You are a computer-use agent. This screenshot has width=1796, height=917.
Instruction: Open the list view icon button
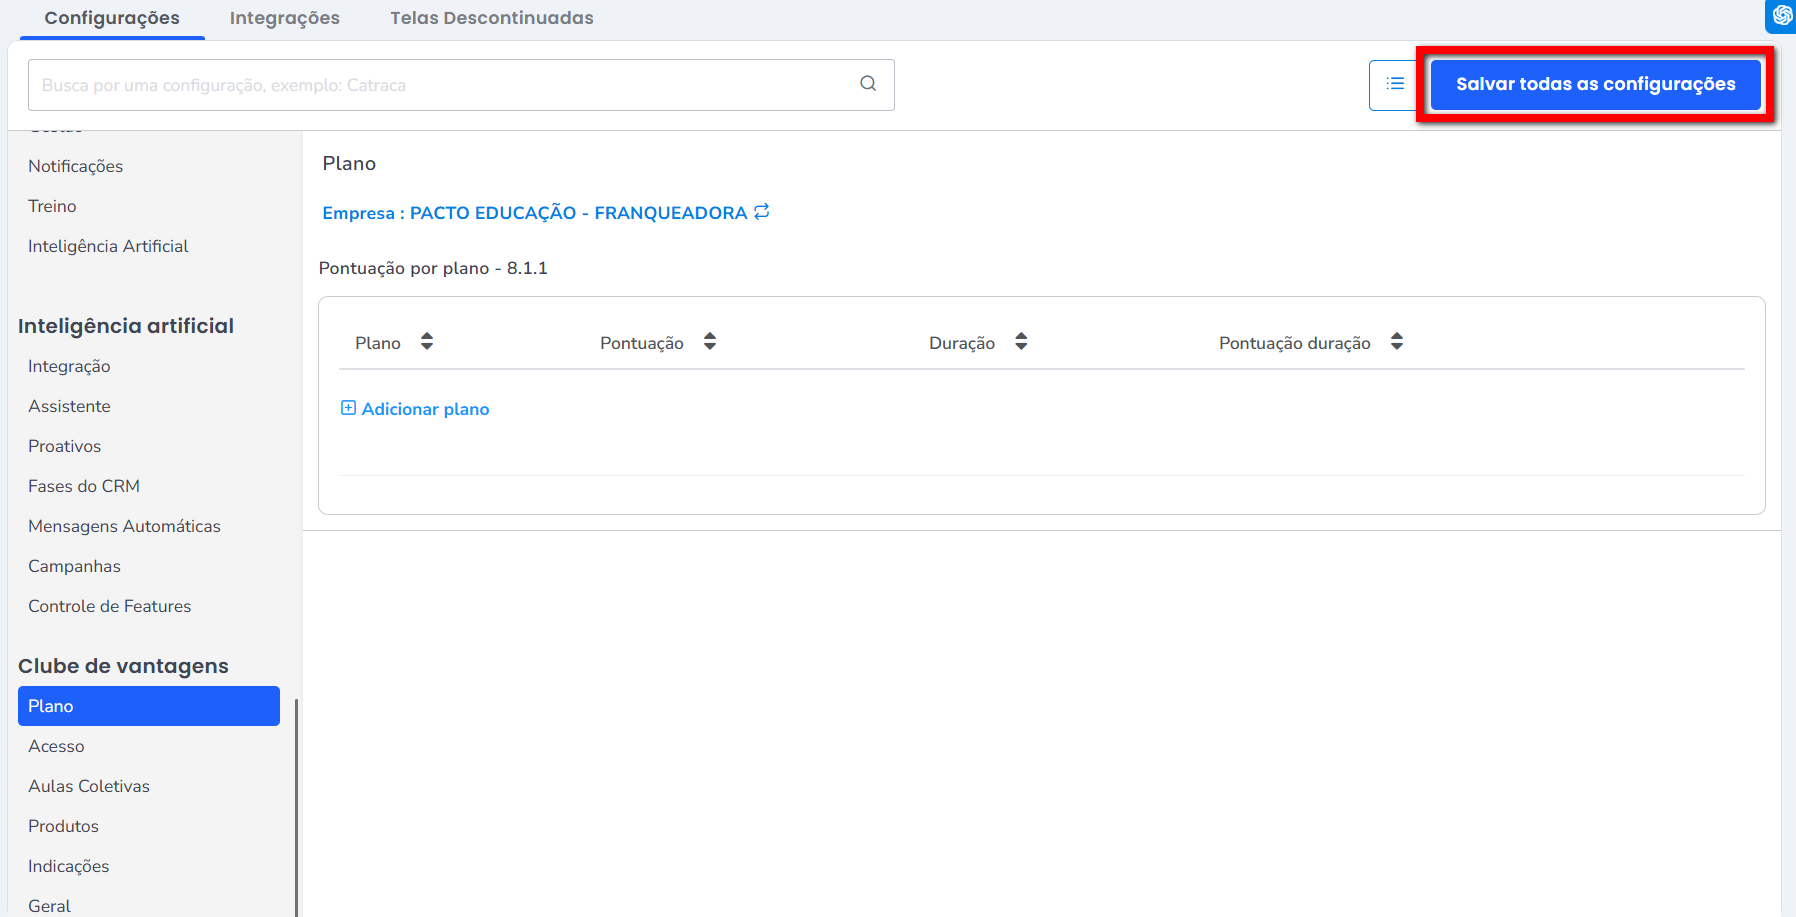click(x=1394, y=85)
